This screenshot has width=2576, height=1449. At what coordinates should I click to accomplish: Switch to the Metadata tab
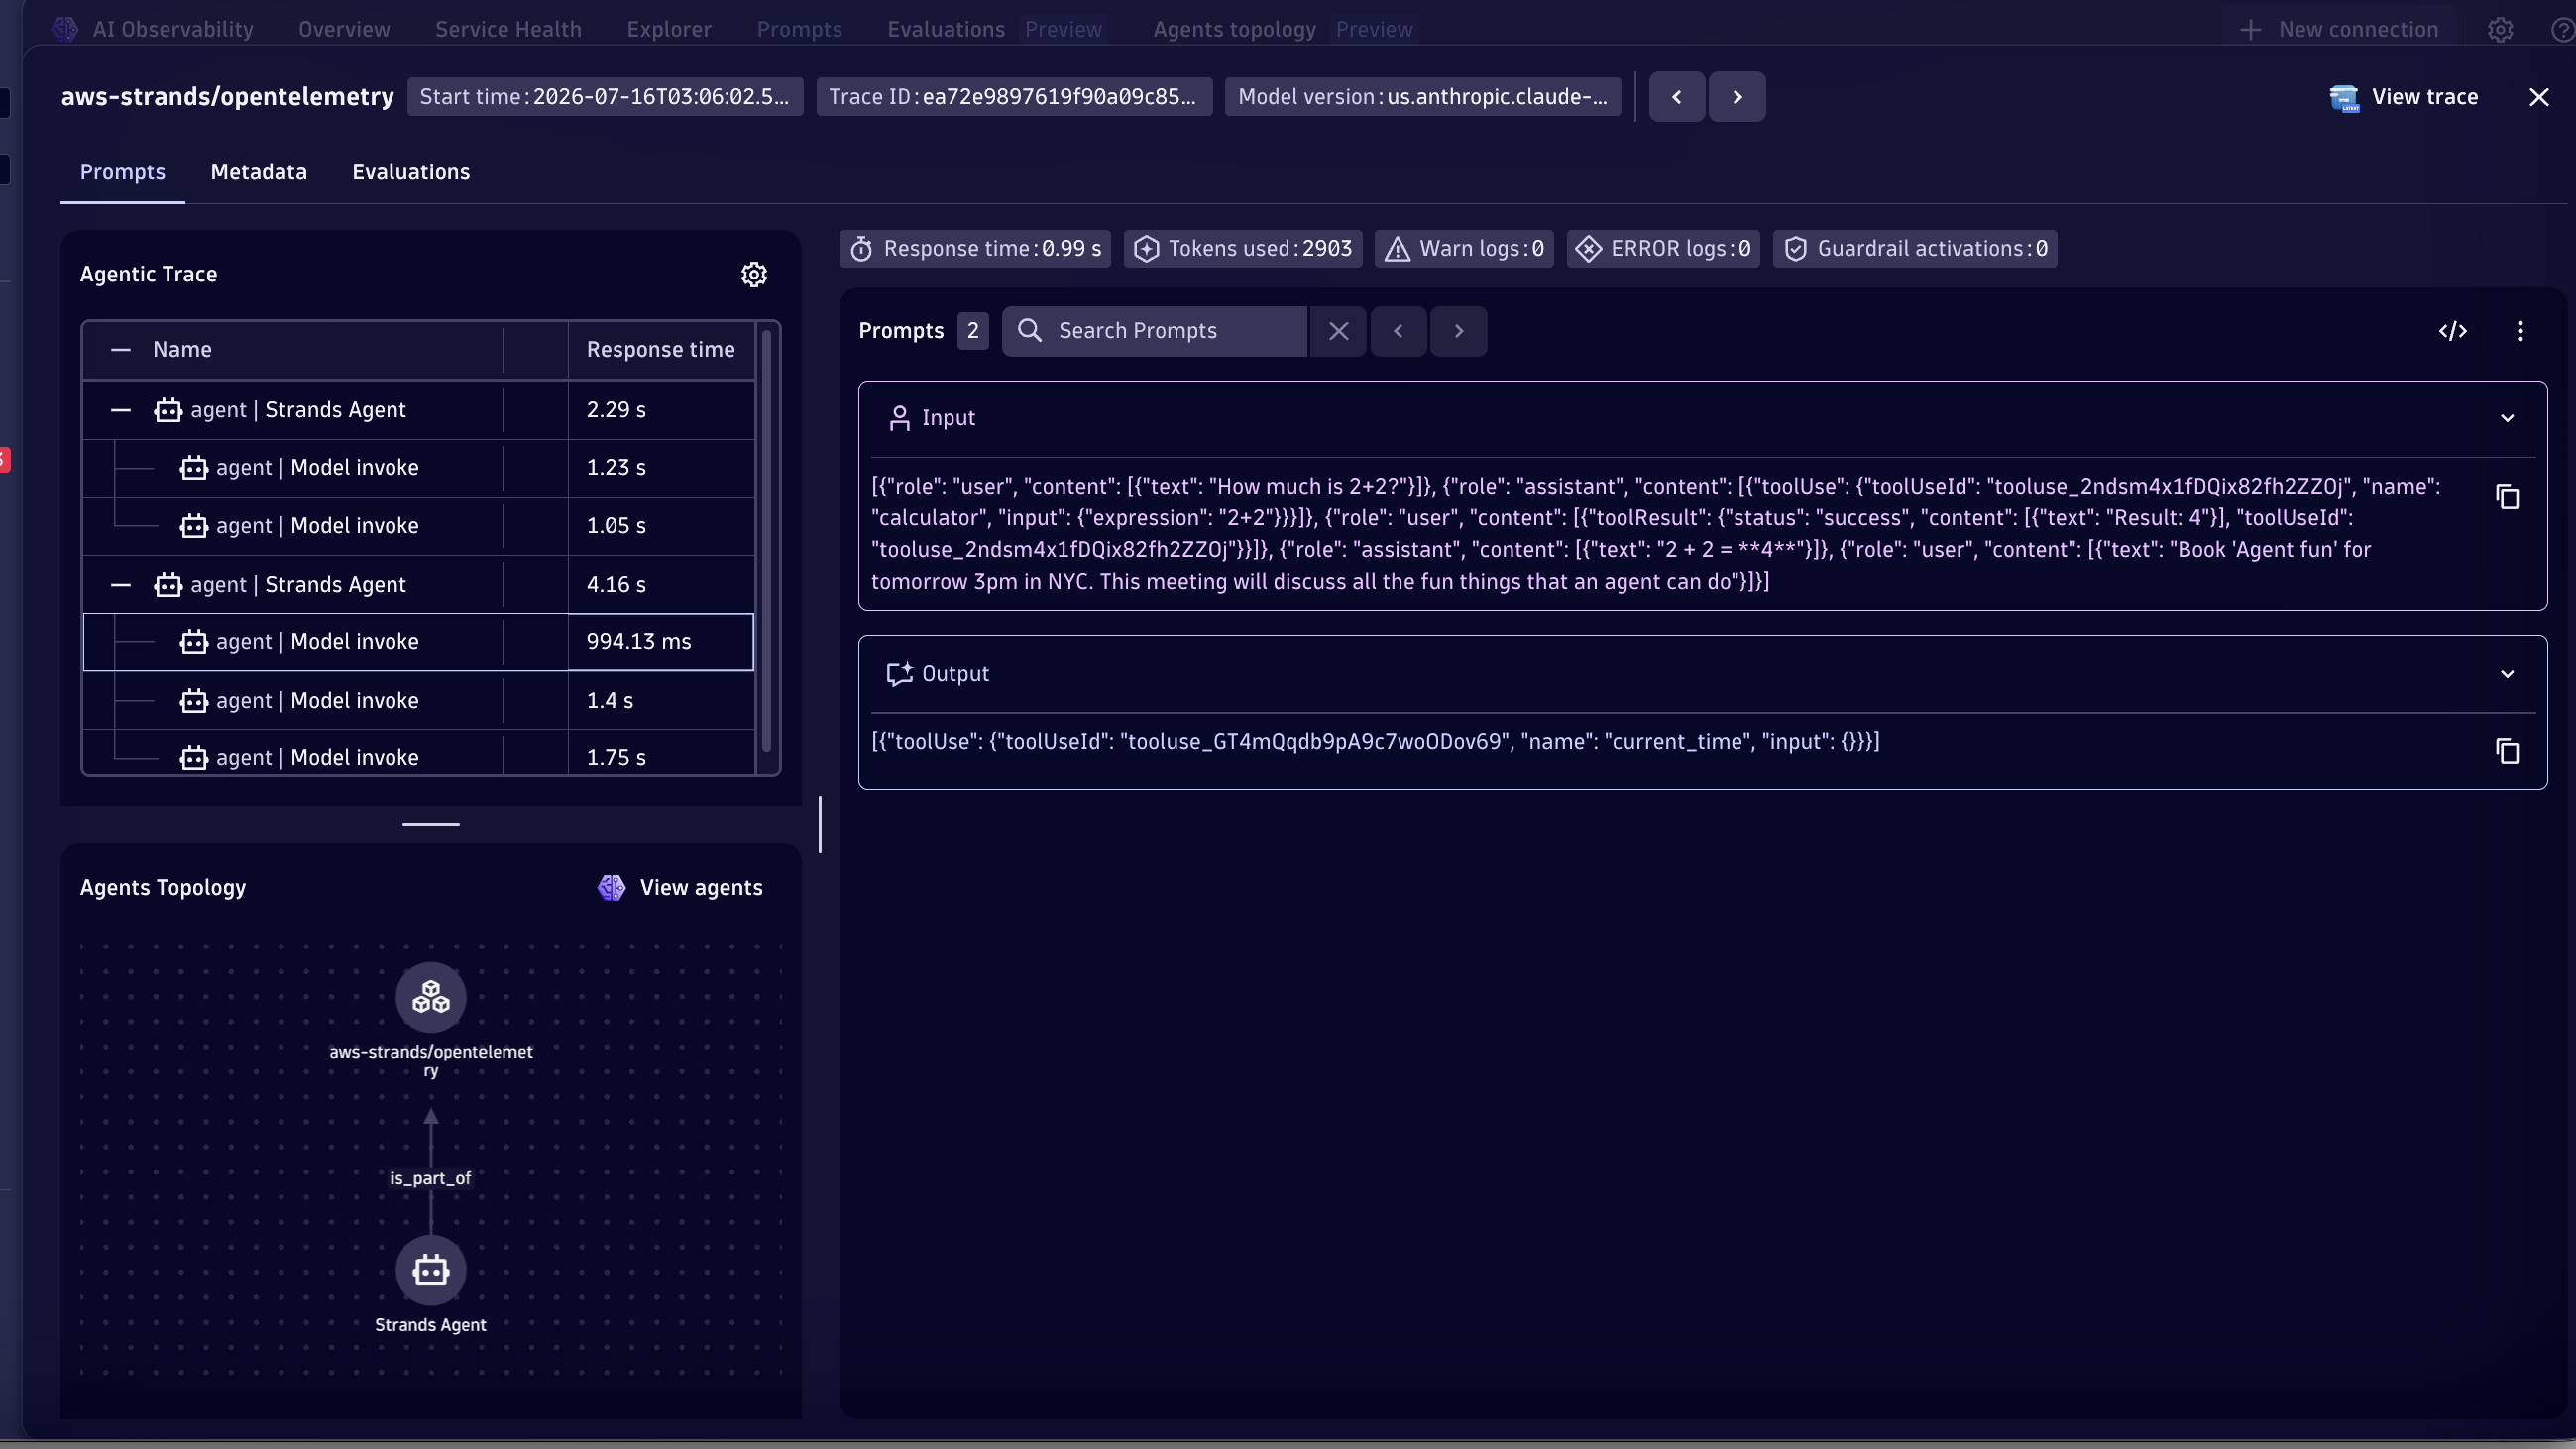coord(259,172)
